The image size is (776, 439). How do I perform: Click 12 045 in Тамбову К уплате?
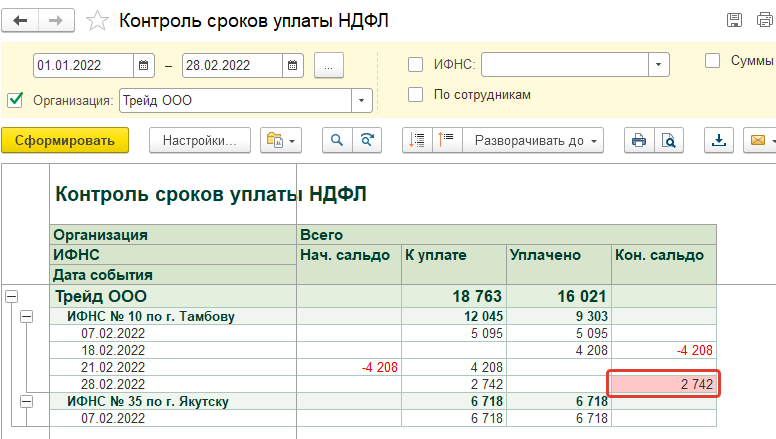pyautogui.click(x=483, y=316)
